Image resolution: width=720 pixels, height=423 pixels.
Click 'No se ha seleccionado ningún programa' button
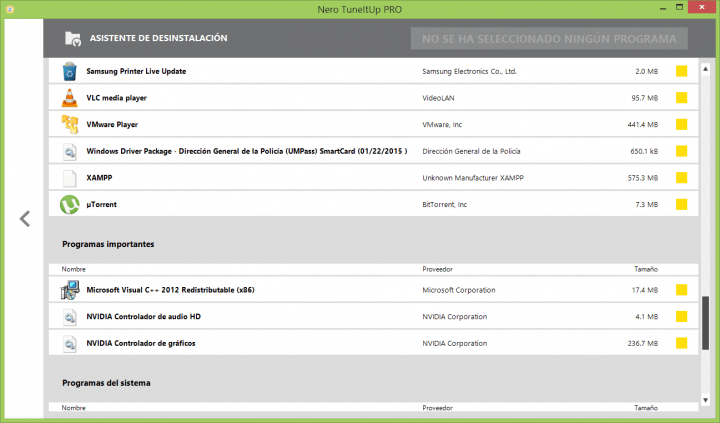coord(549,39)
